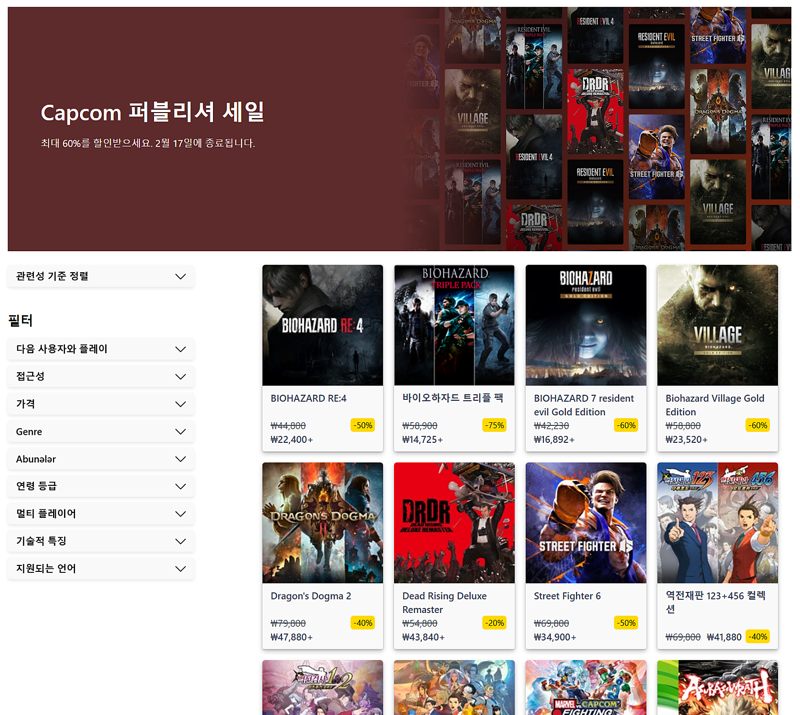Open BIOHAZARD 7 Gold Edition cover art
Image resolution: width=800 pixels, height=715 pixels.
click(x=586, y=325)
